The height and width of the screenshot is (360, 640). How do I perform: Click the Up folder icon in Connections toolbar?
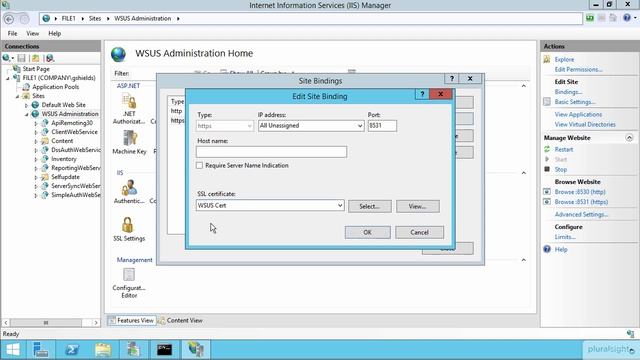point(36,58)
